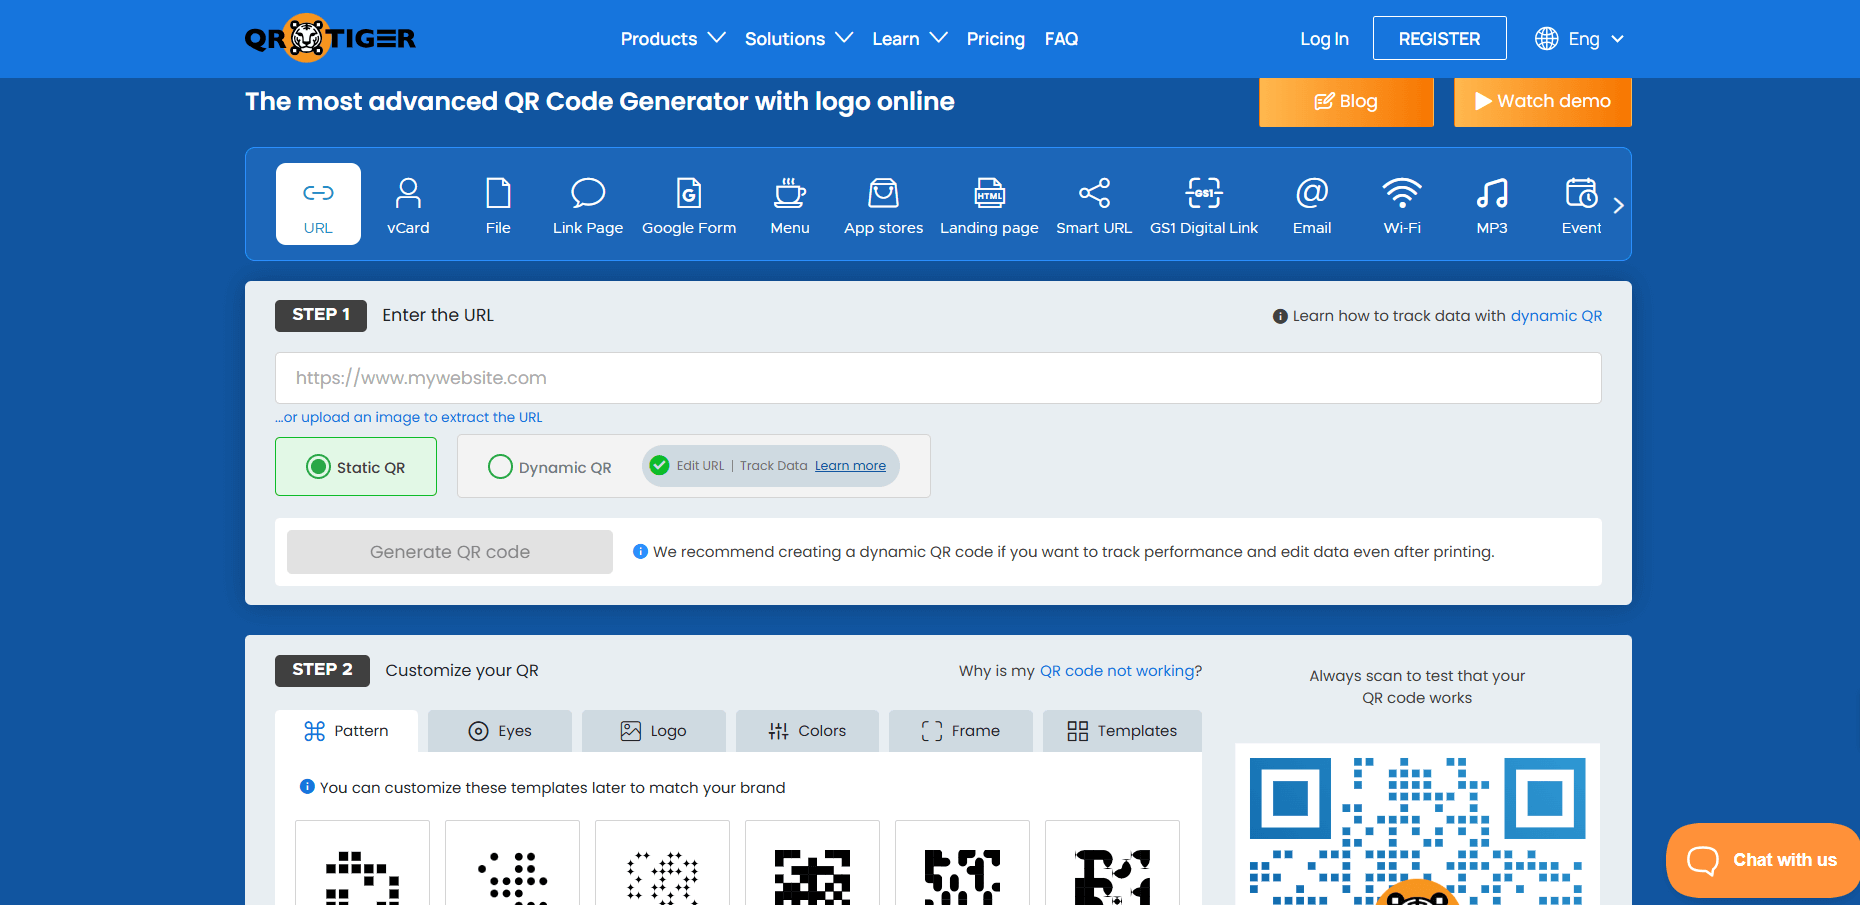Choose the Wi-Fi QR type
This screenshot has width=1860, height=905.
1402,206
